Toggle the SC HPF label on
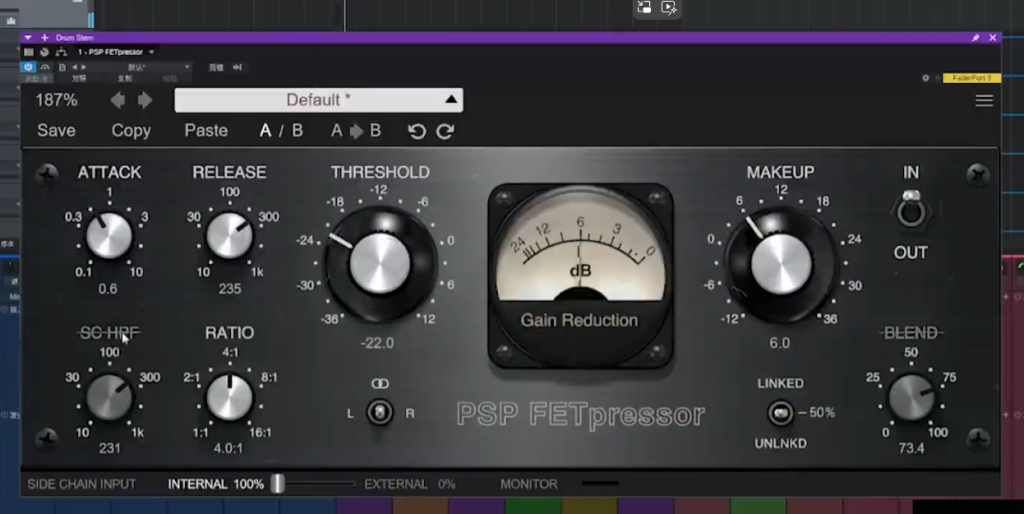 point(109,333)
